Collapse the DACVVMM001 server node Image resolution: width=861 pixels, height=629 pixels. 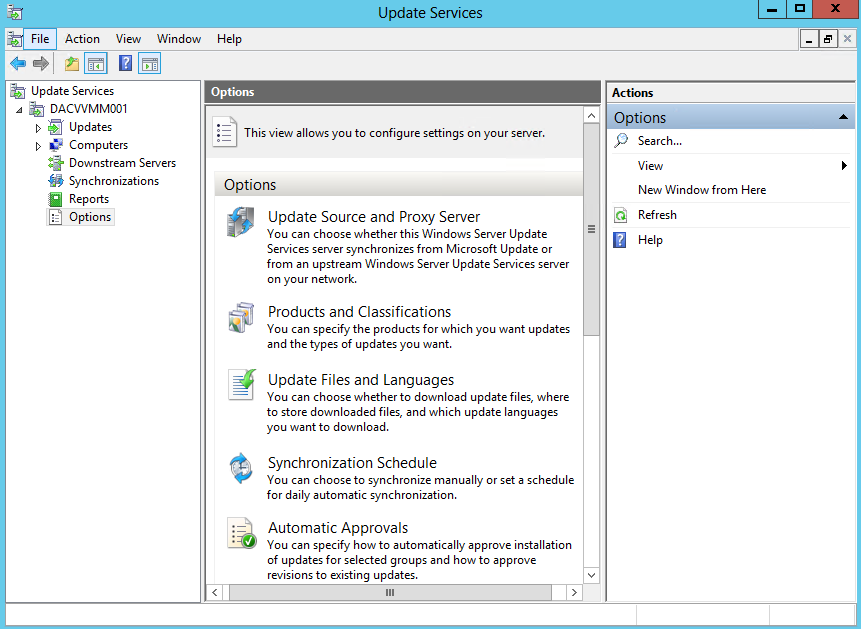pos(20,109)
